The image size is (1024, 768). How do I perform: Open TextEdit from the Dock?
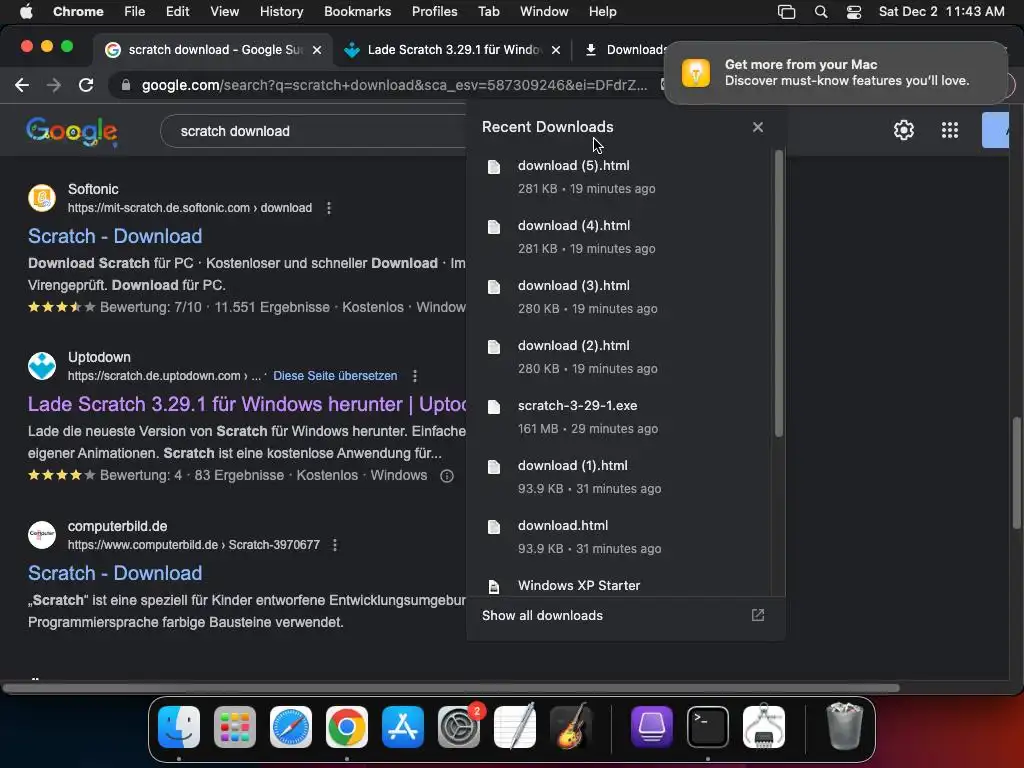(x=515, y=727)
